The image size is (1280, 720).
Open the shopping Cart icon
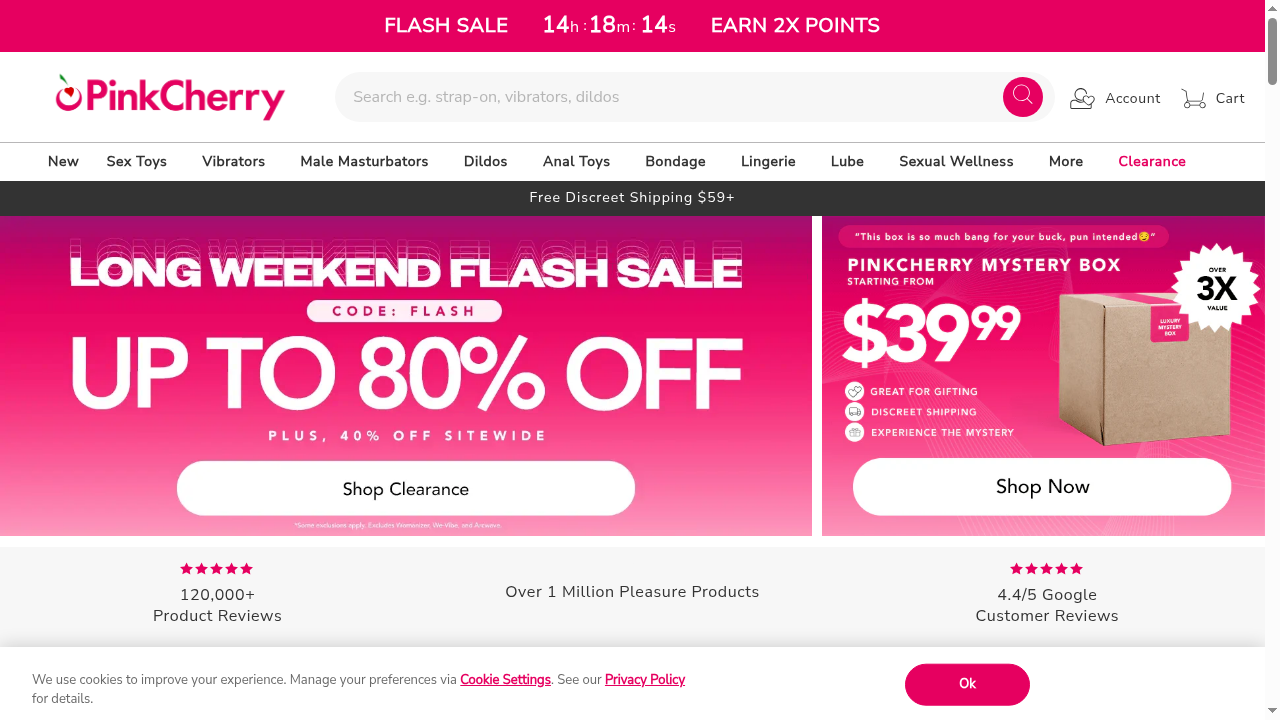[x=1193, y=98]
